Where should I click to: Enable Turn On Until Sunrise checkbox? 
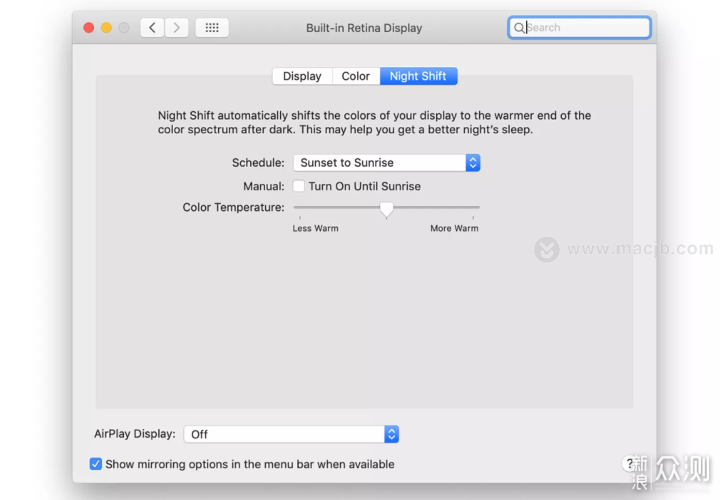pos(298,186)
